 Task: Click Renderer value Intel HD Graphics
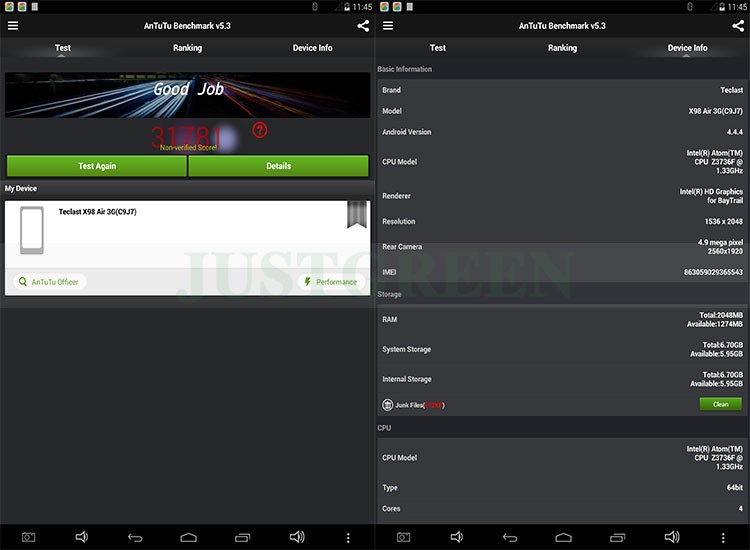711,196
